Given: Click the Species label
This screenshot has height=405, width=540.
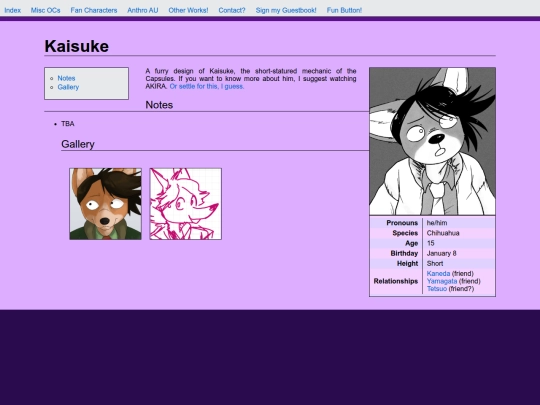Looking at the screenshot, I should [x=405, y=233].
